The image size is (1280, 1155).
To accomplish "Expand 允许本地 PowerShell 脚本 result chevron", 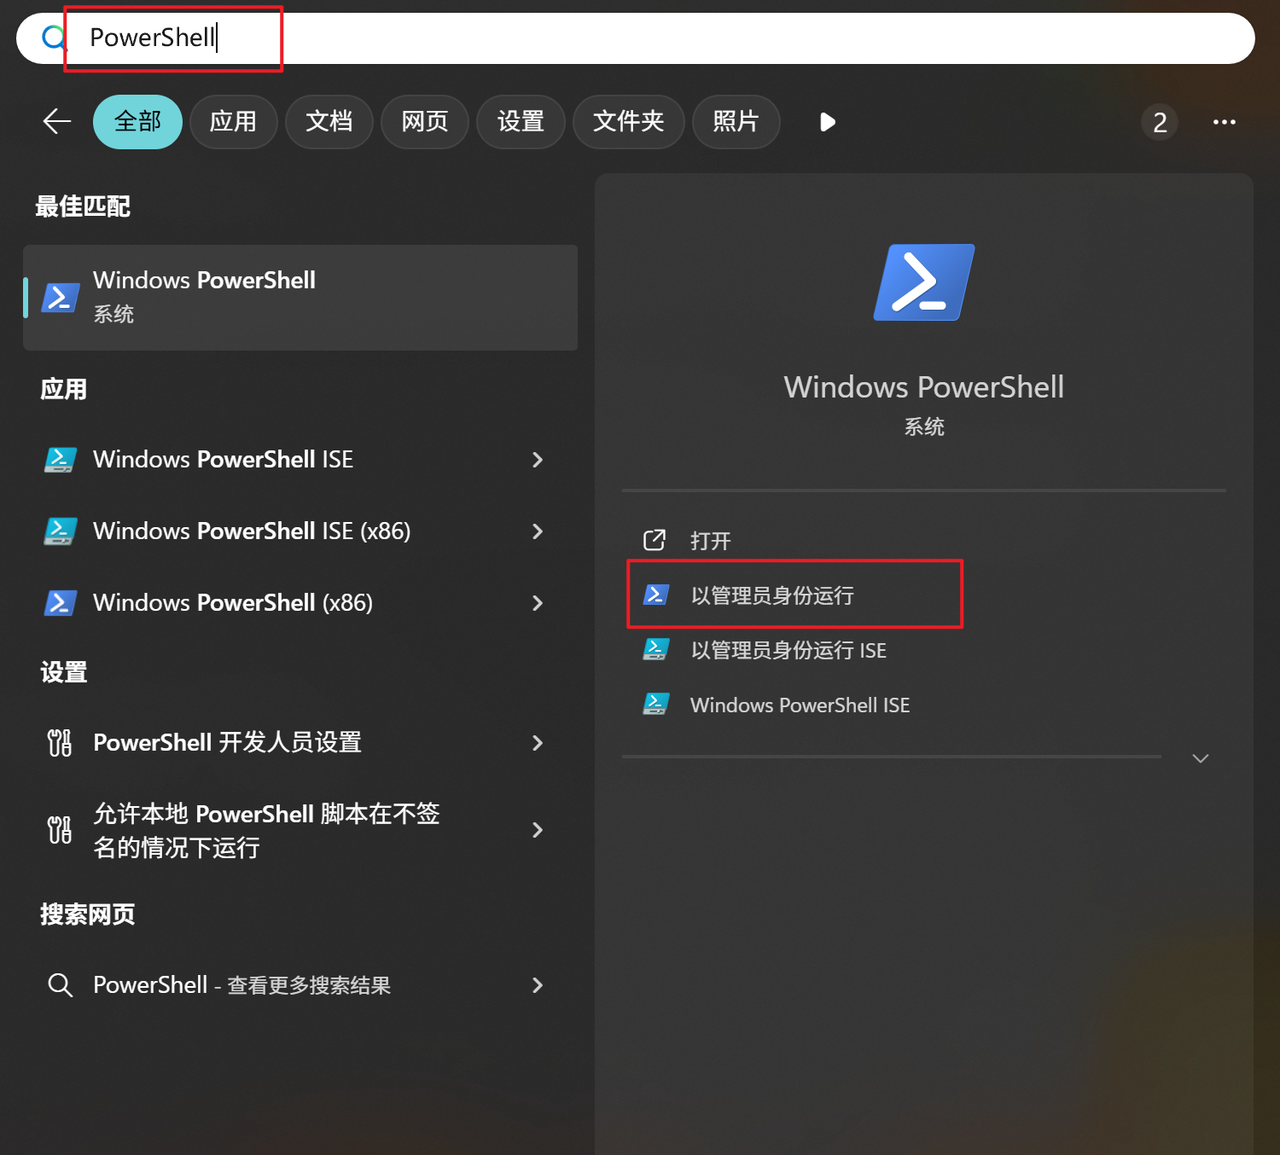I will pyautogui.click(x=537, y=830).
